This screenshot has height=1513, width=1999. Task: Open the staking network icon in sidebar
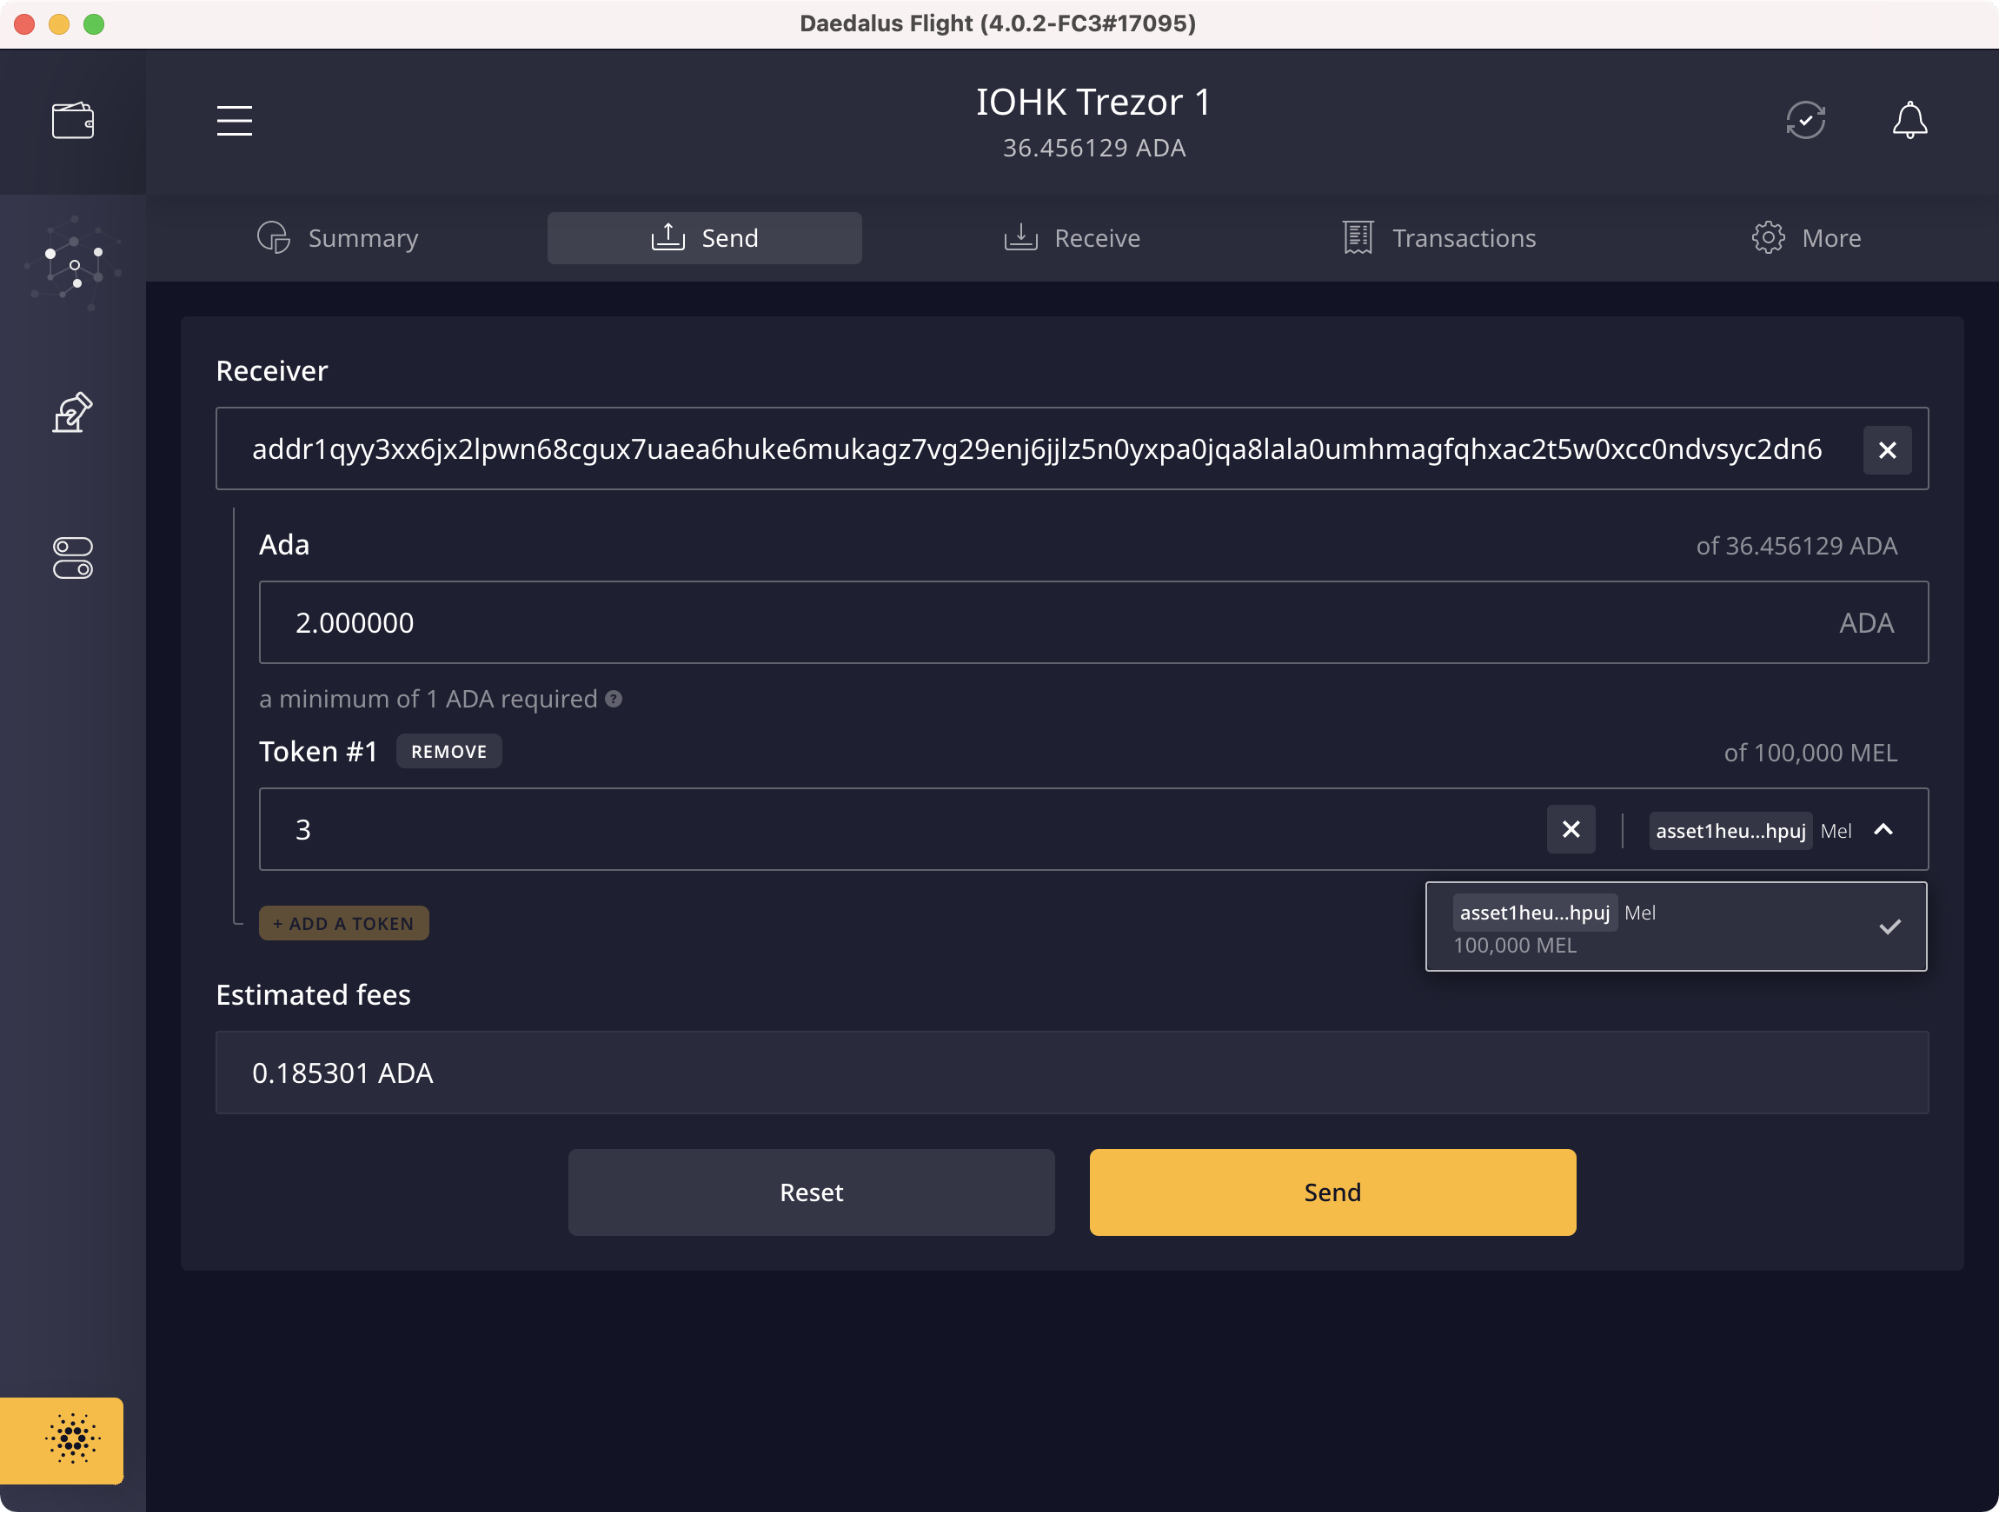click(x=73, y=265)
